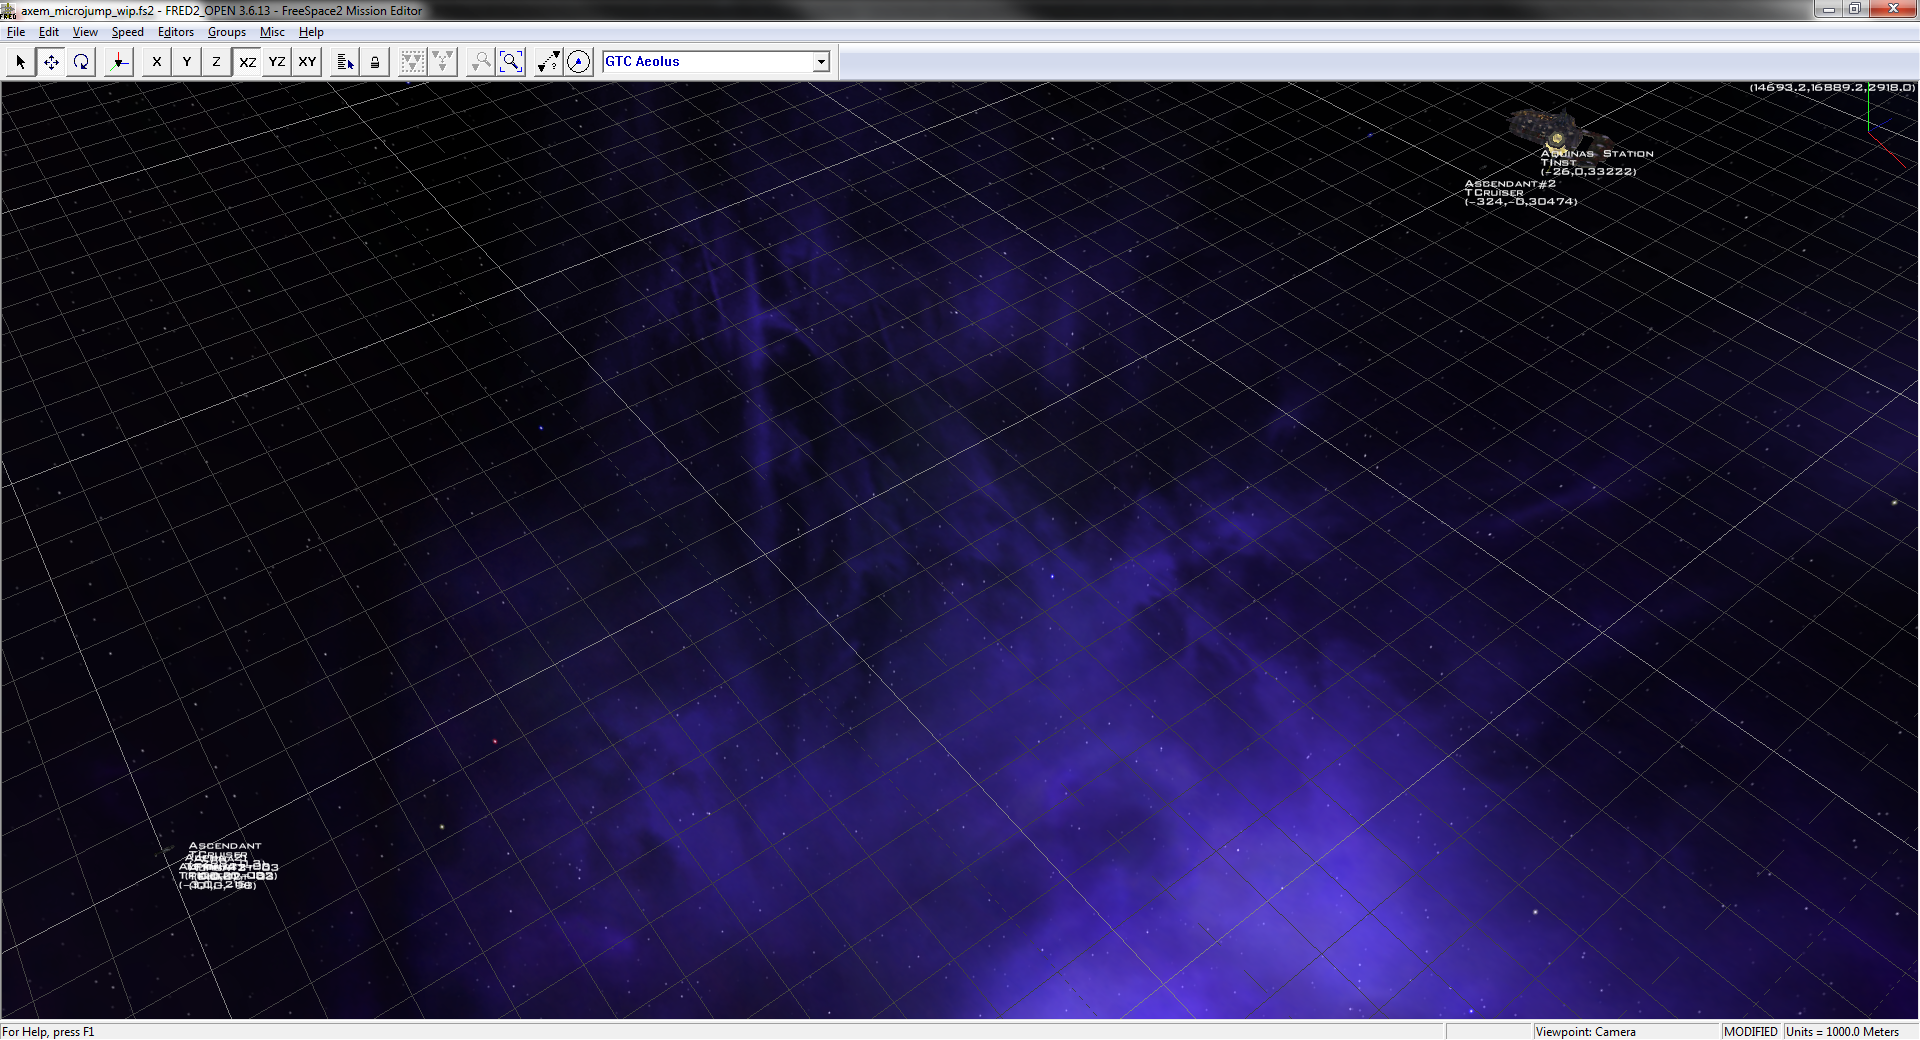The width and height of the screenshot is (1920, 1040).
Task: Toggle the show distances icon
Action: coord(549,62)
